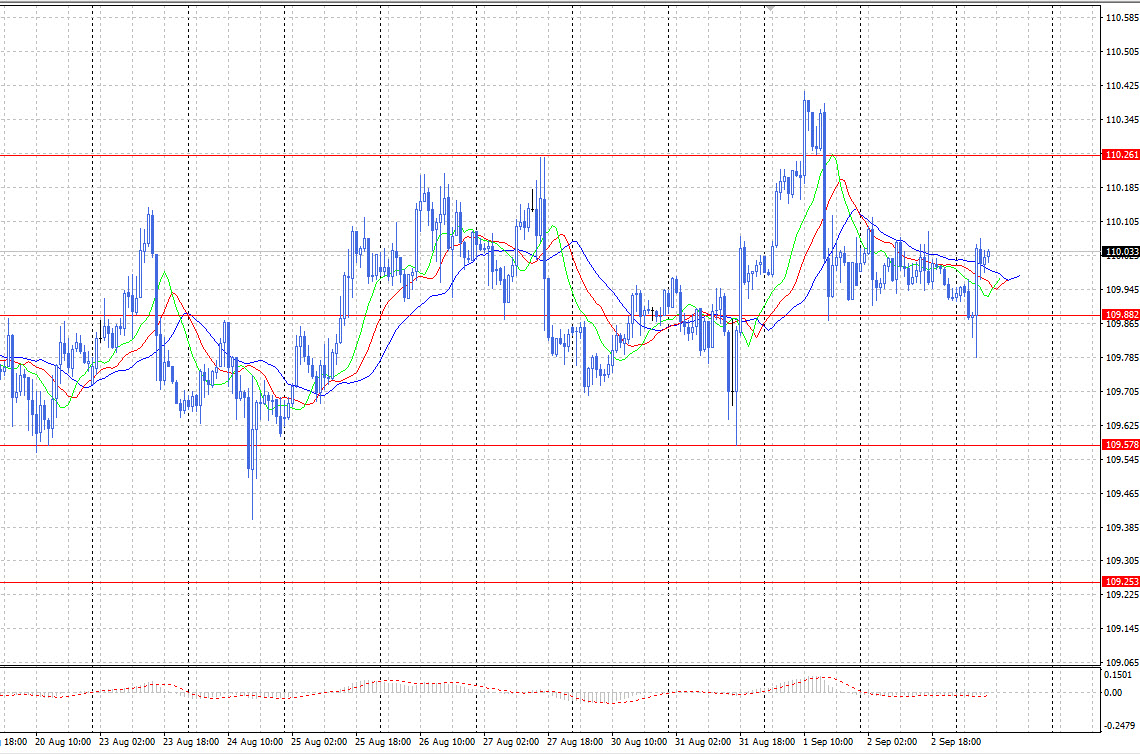
Task: Click the 20 Aug 10:00 time label
Action: pyautogui.click(x=63, y=742)
